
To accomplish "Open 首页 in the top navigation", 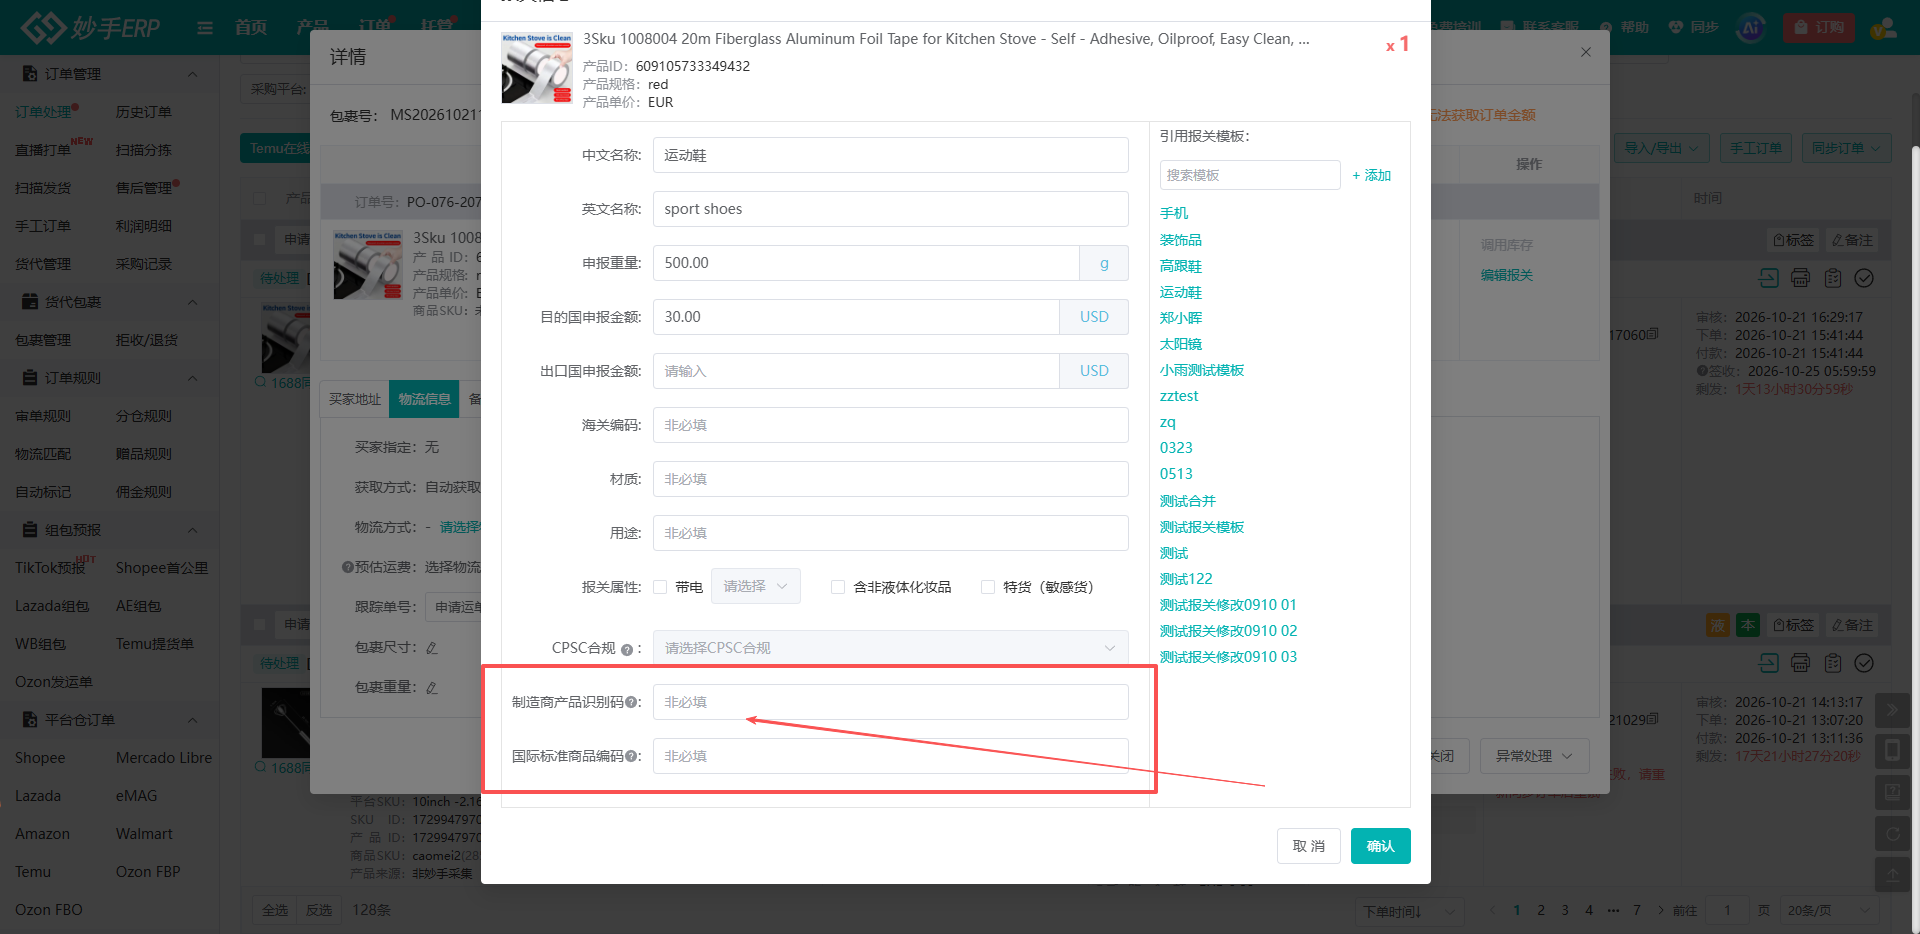I will coord(251,27).
